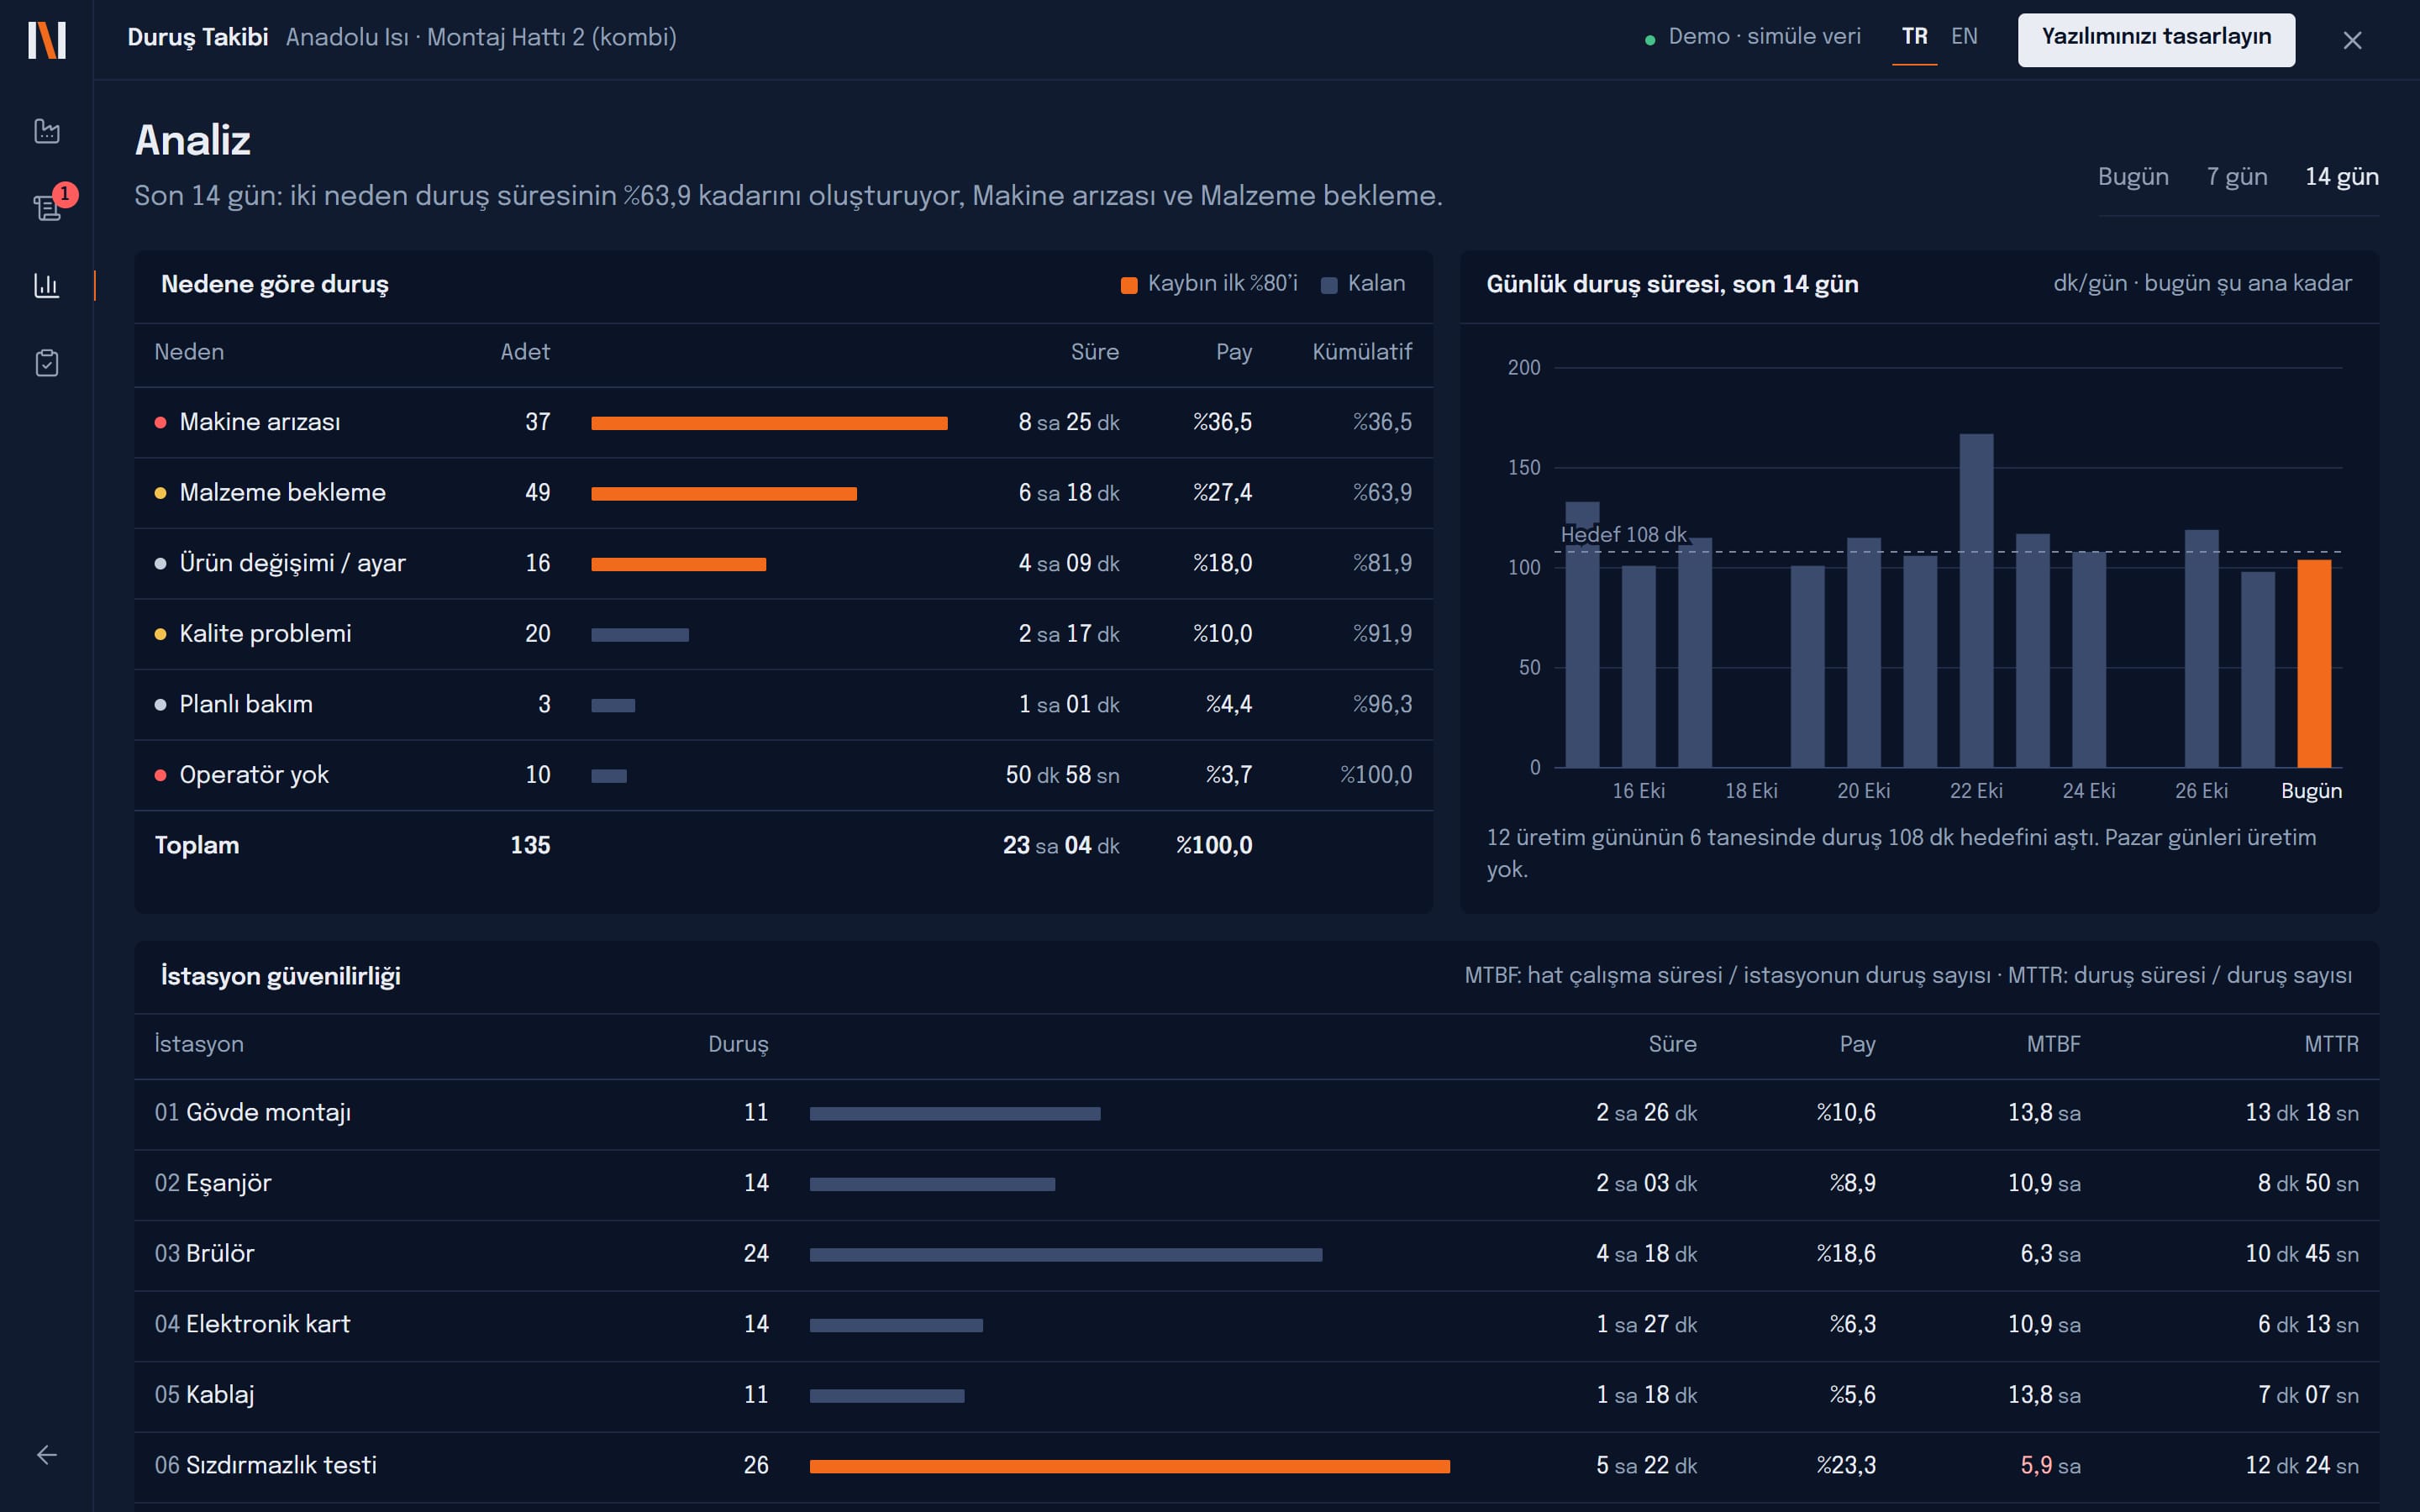Screen dimensions: 2420x1512
Task: Click the orange Kaybın ilk %80'i legend swatch
Action: pyautogui.click(x=1129, y=286)
